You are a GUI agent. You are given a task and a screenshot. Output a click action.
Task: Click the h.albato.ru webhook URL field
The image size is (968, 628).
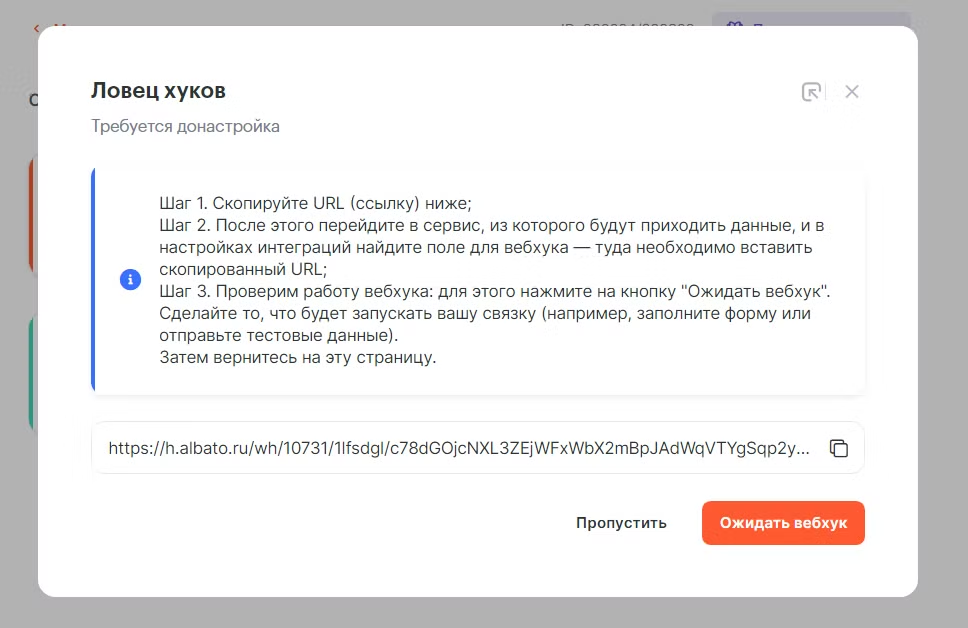point(460,448)
